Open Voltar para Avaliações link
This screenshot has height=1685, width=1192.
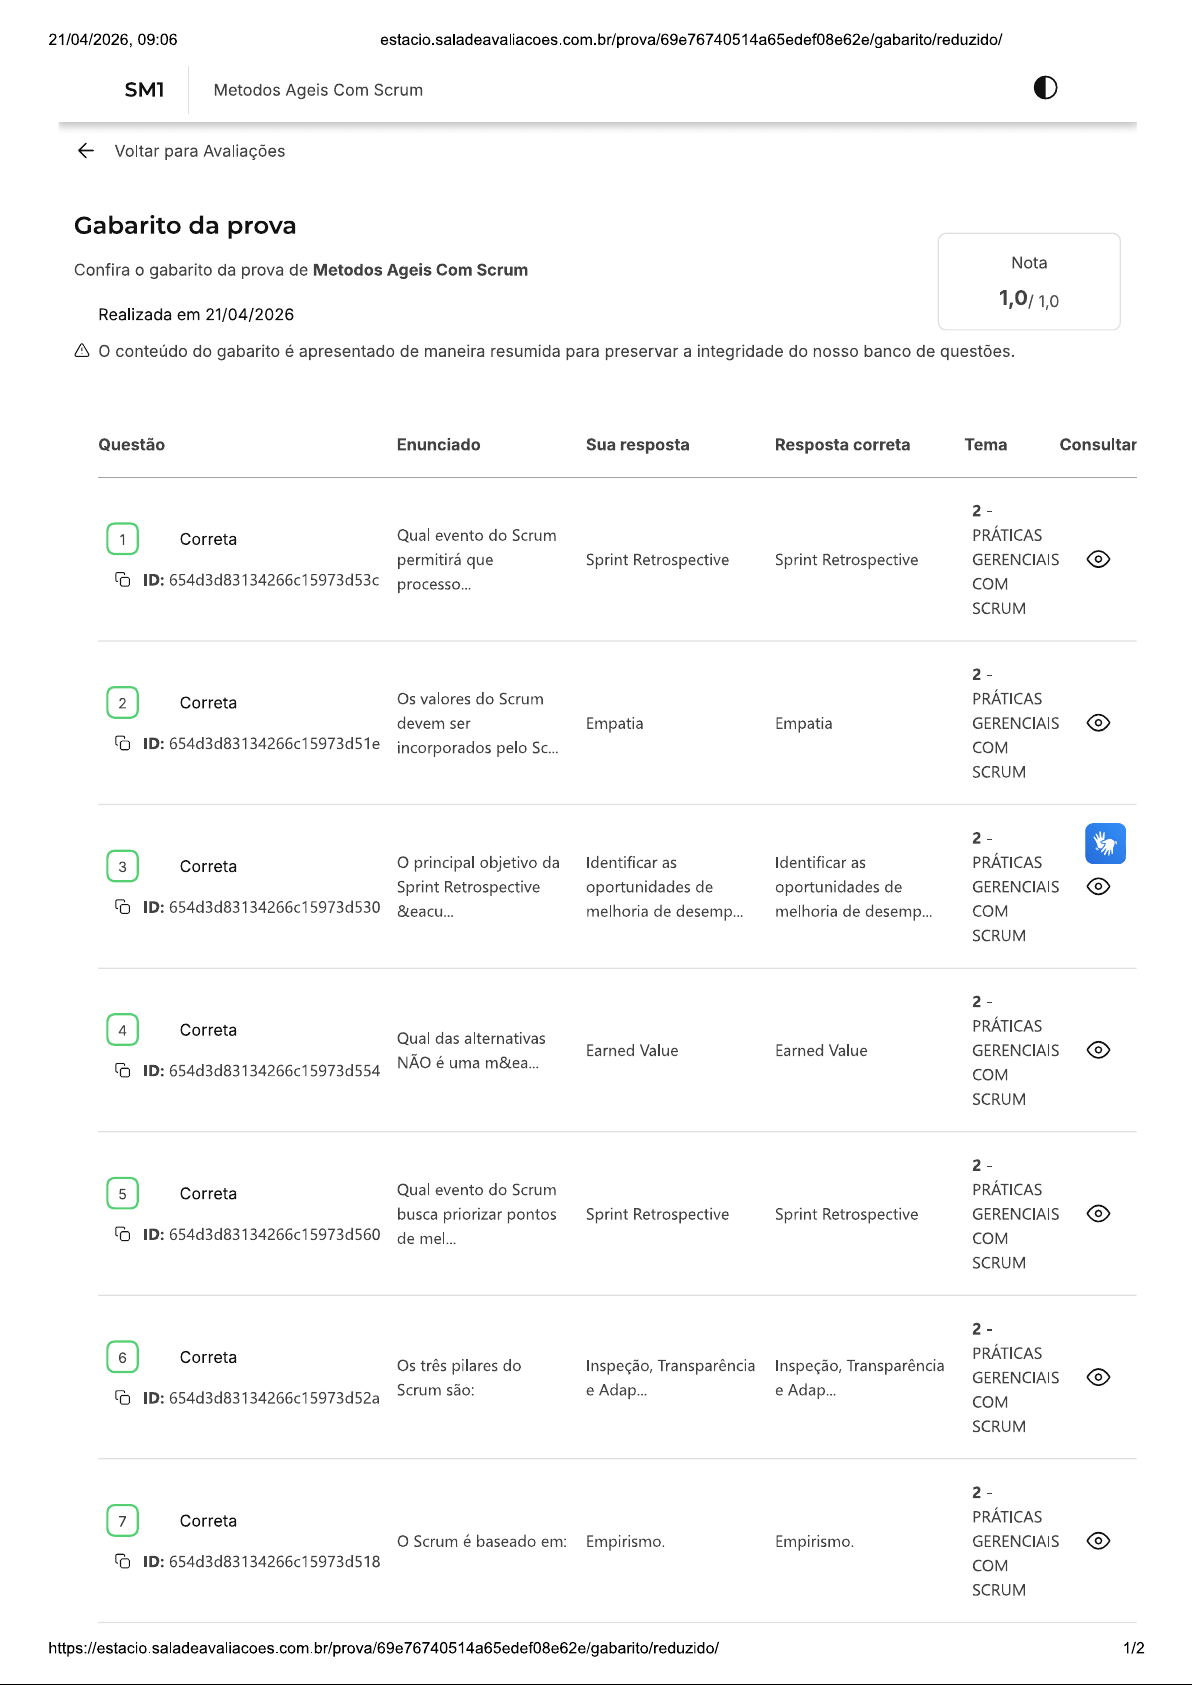(x=199, y=151)
